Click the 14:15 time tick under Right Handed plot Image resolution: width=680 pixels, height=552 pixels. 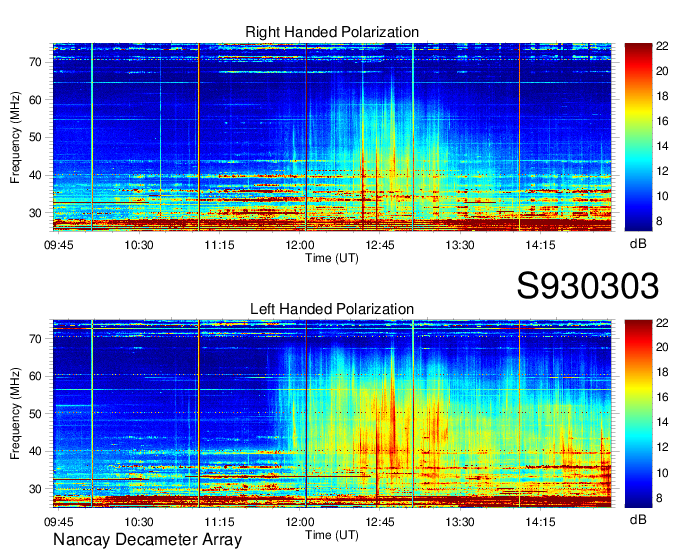pos(540,245)
